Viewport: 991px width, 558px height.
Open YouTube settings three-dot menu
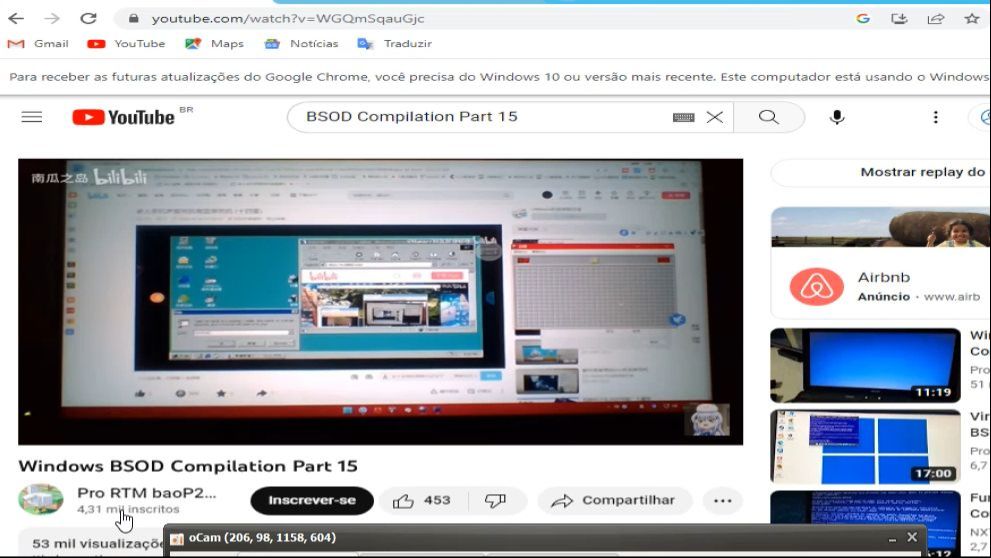click(935, 117)
